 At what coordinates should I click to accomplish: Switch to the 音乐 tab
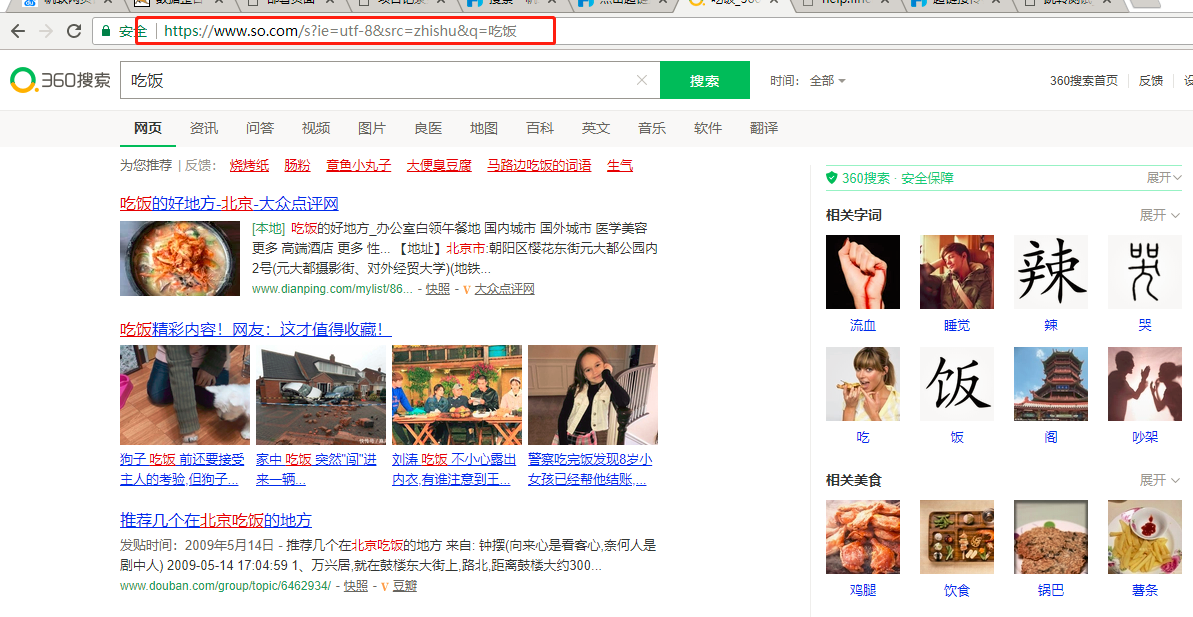pos(652,128)
